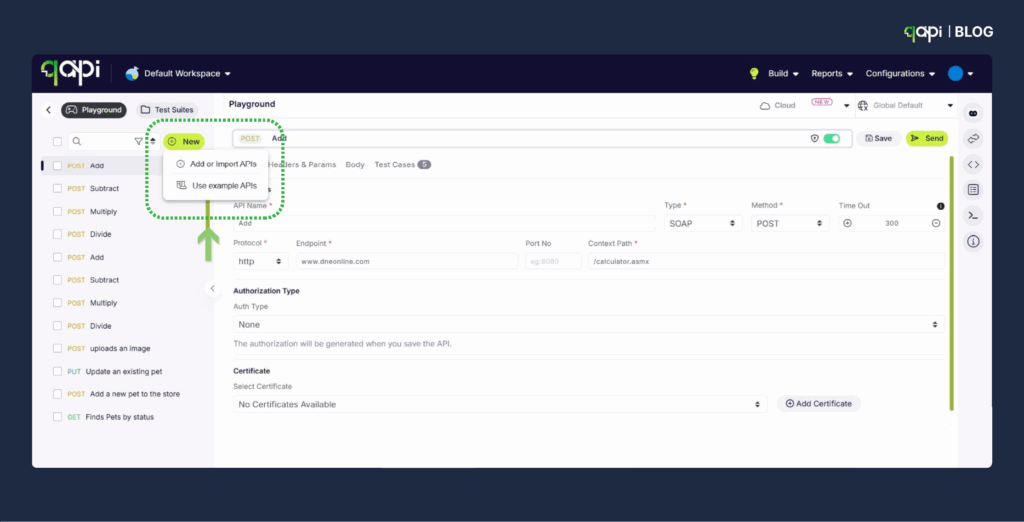Open the Auth Type dropdown showing None
1024x522 pixels.
[x=588, y=324]
